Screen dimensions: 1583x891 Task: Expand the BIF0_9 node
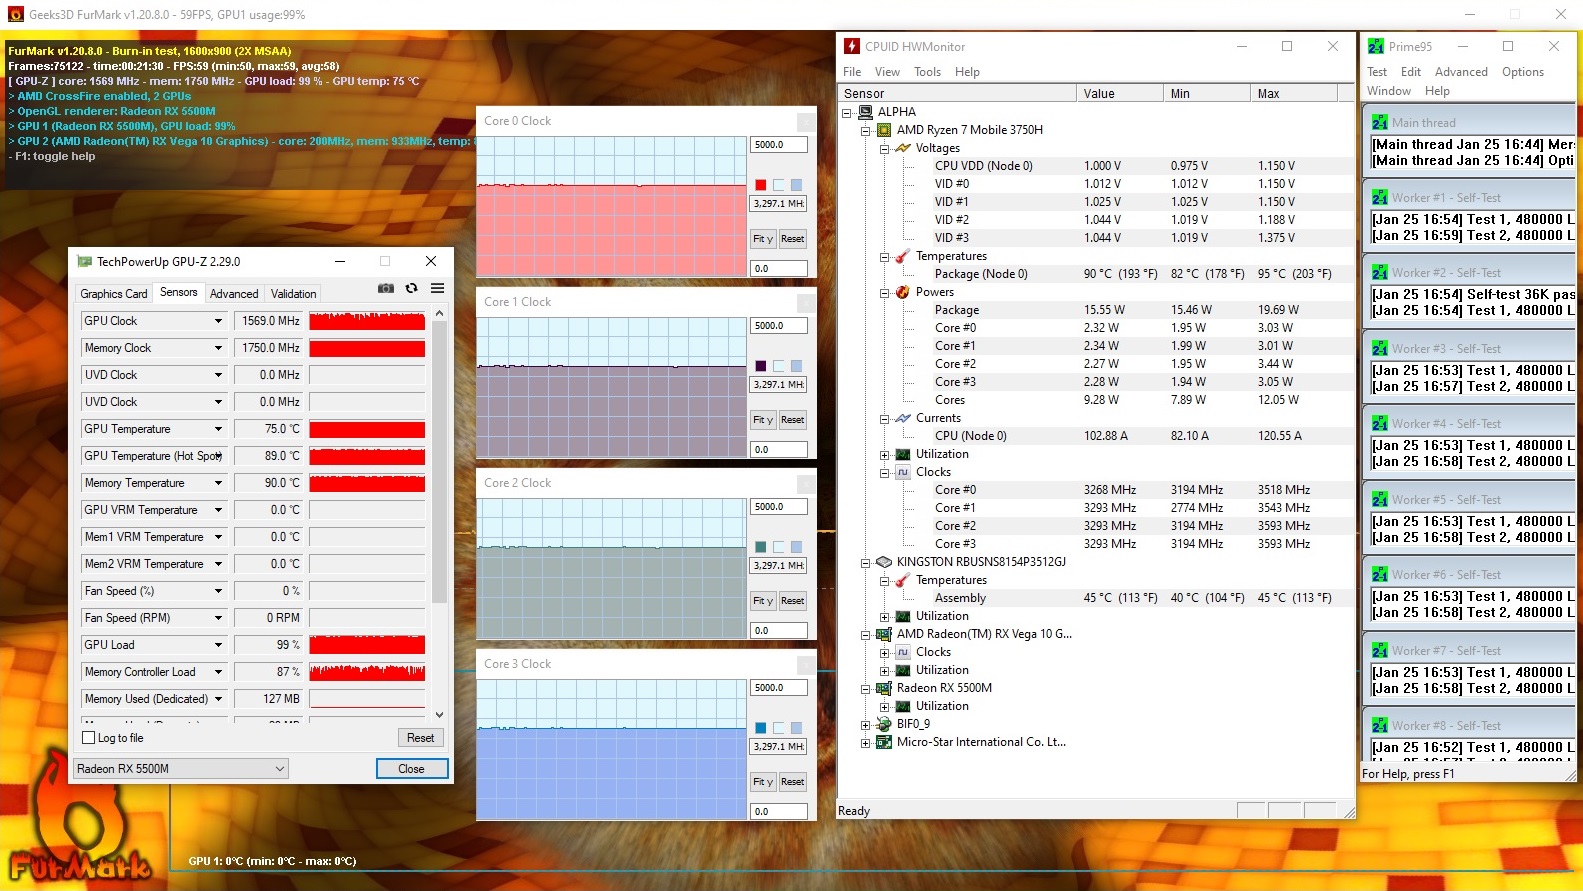pos(865,724)
